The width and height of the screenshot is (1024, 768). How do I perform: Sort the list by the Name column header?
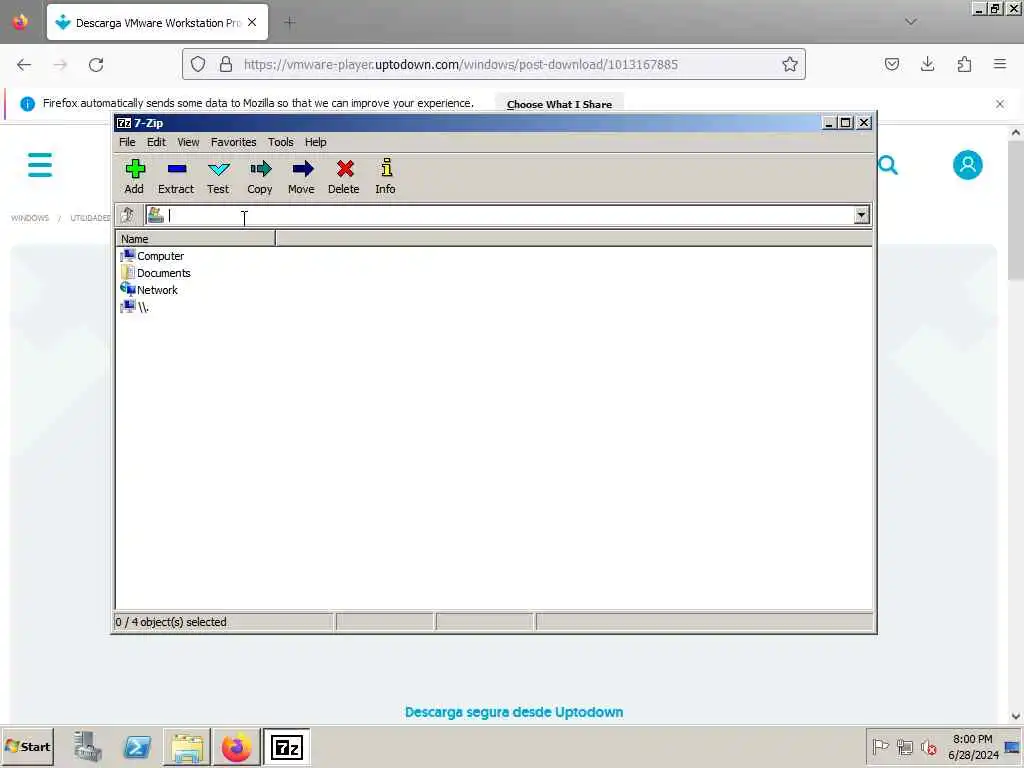tap(195, 238)
